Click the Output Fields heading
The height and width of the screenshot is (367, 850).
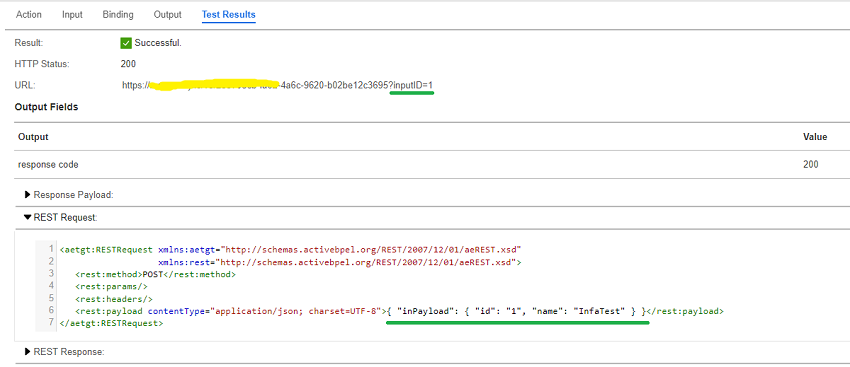point(47,107)
